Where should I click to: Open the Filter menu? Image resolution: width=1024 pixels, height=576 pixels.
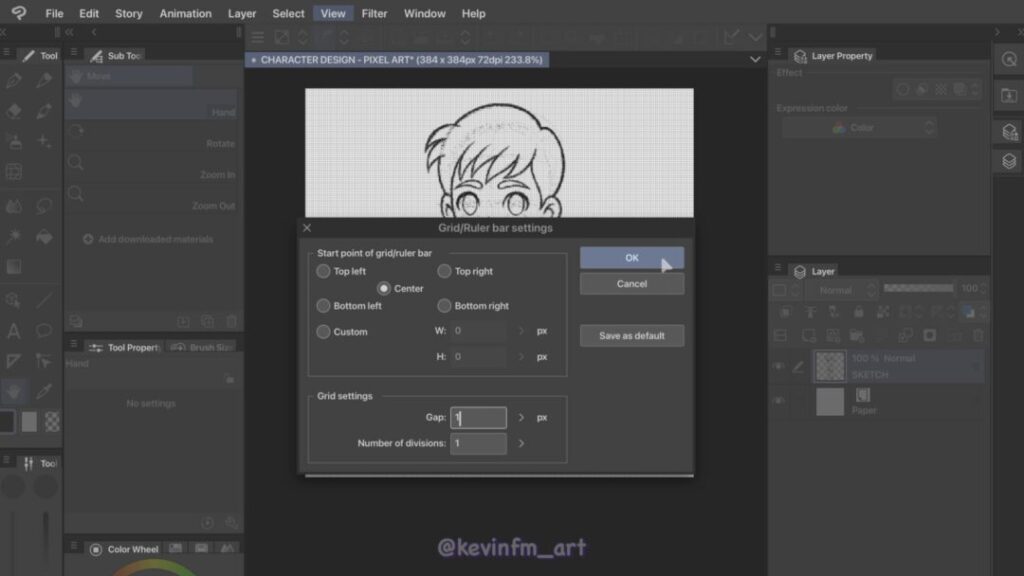tap(374, 13)
